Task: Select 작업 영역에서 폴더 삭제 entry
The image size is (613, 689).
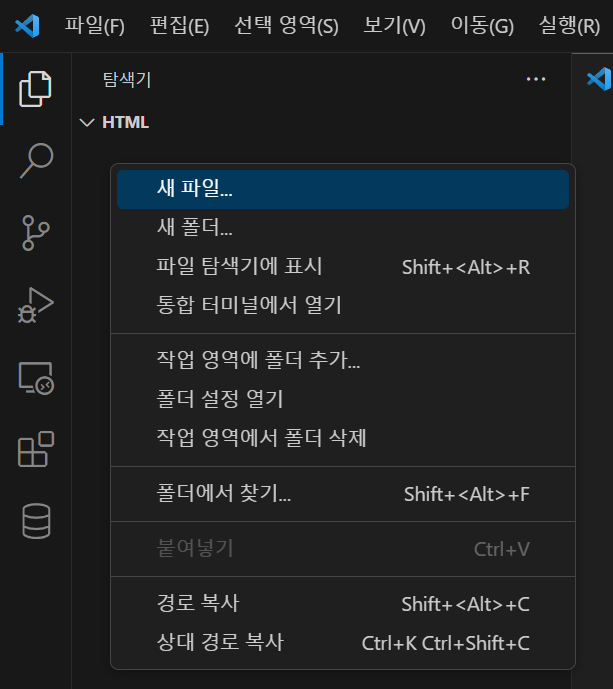Action: click(343, 438)
